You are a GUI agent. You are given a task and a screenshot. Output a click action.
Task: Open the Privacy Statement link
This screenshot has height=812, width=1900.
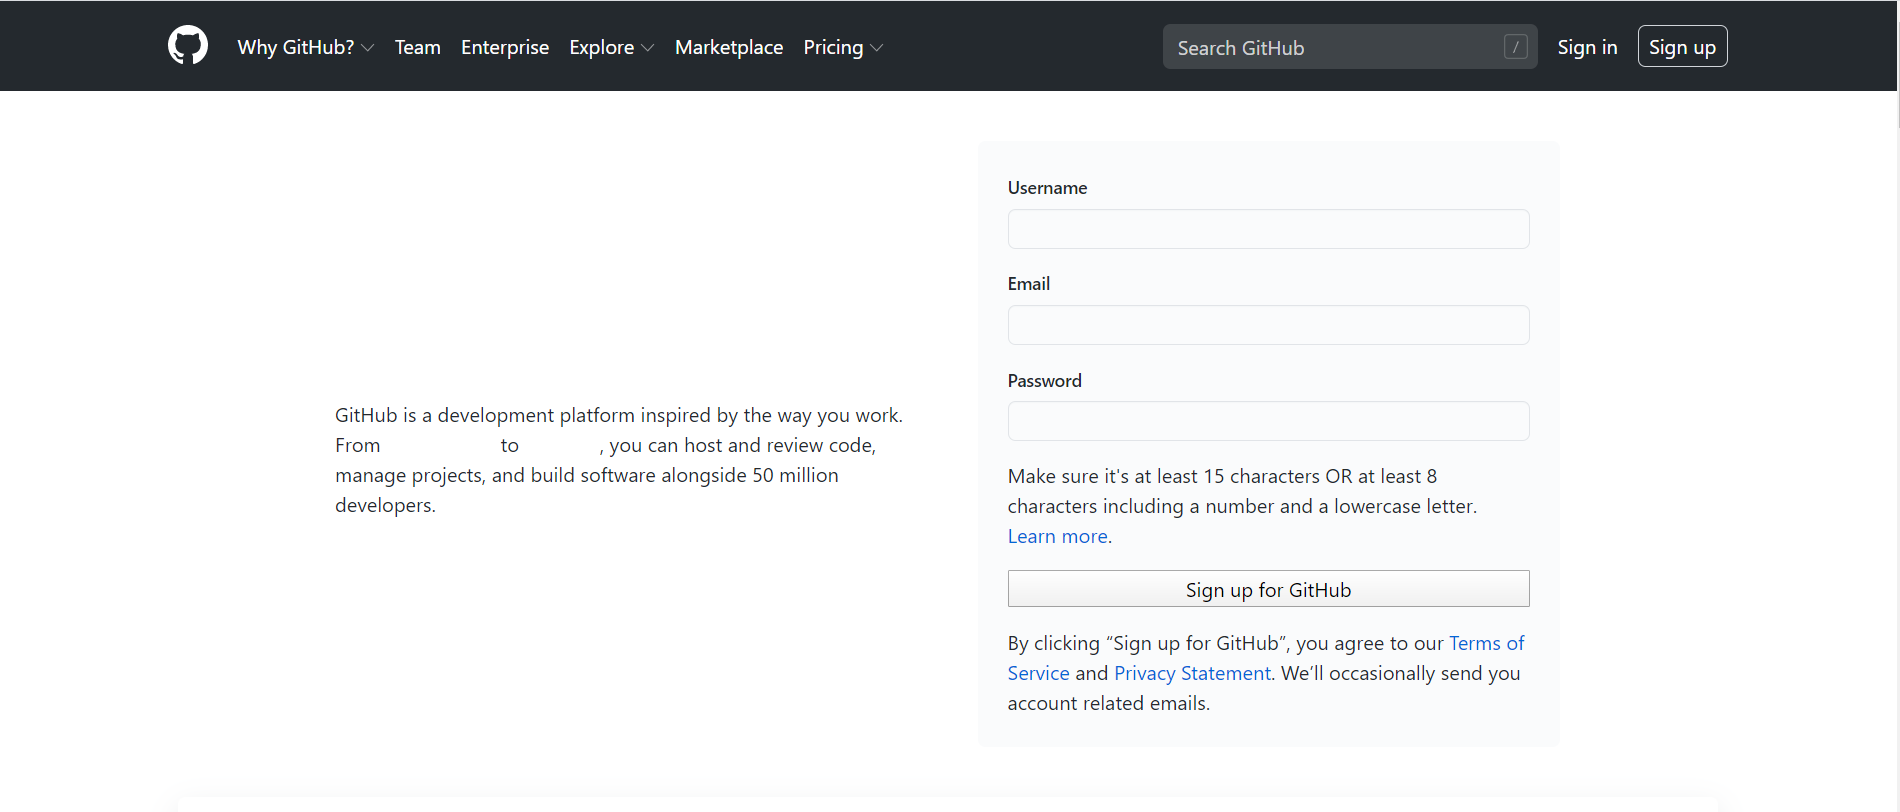coord(1192,673)
